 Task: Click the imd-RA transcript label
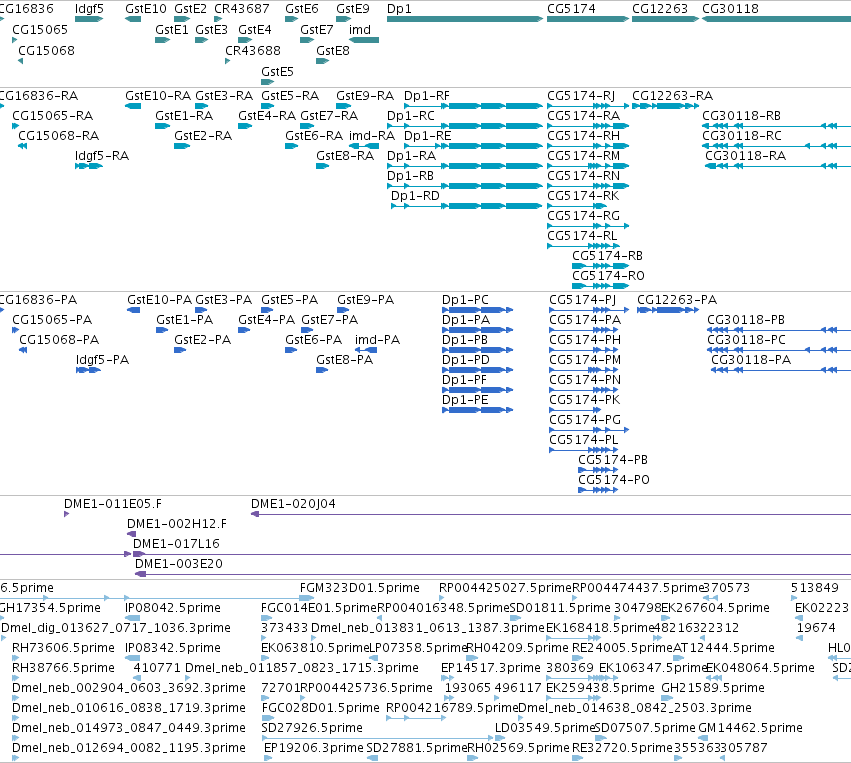click(x=372, y=136)
